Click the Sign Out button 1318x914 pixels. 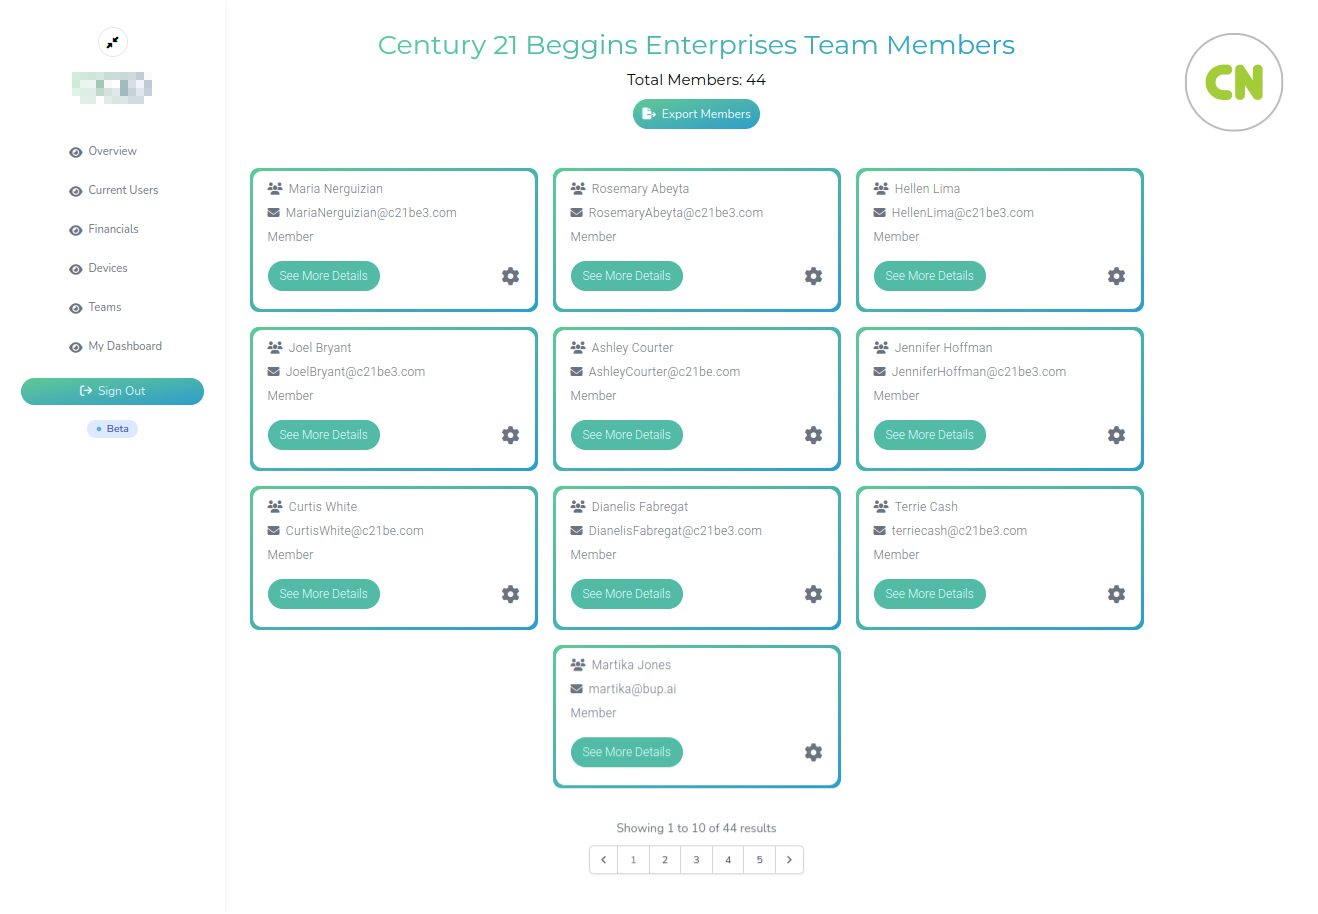112,391
